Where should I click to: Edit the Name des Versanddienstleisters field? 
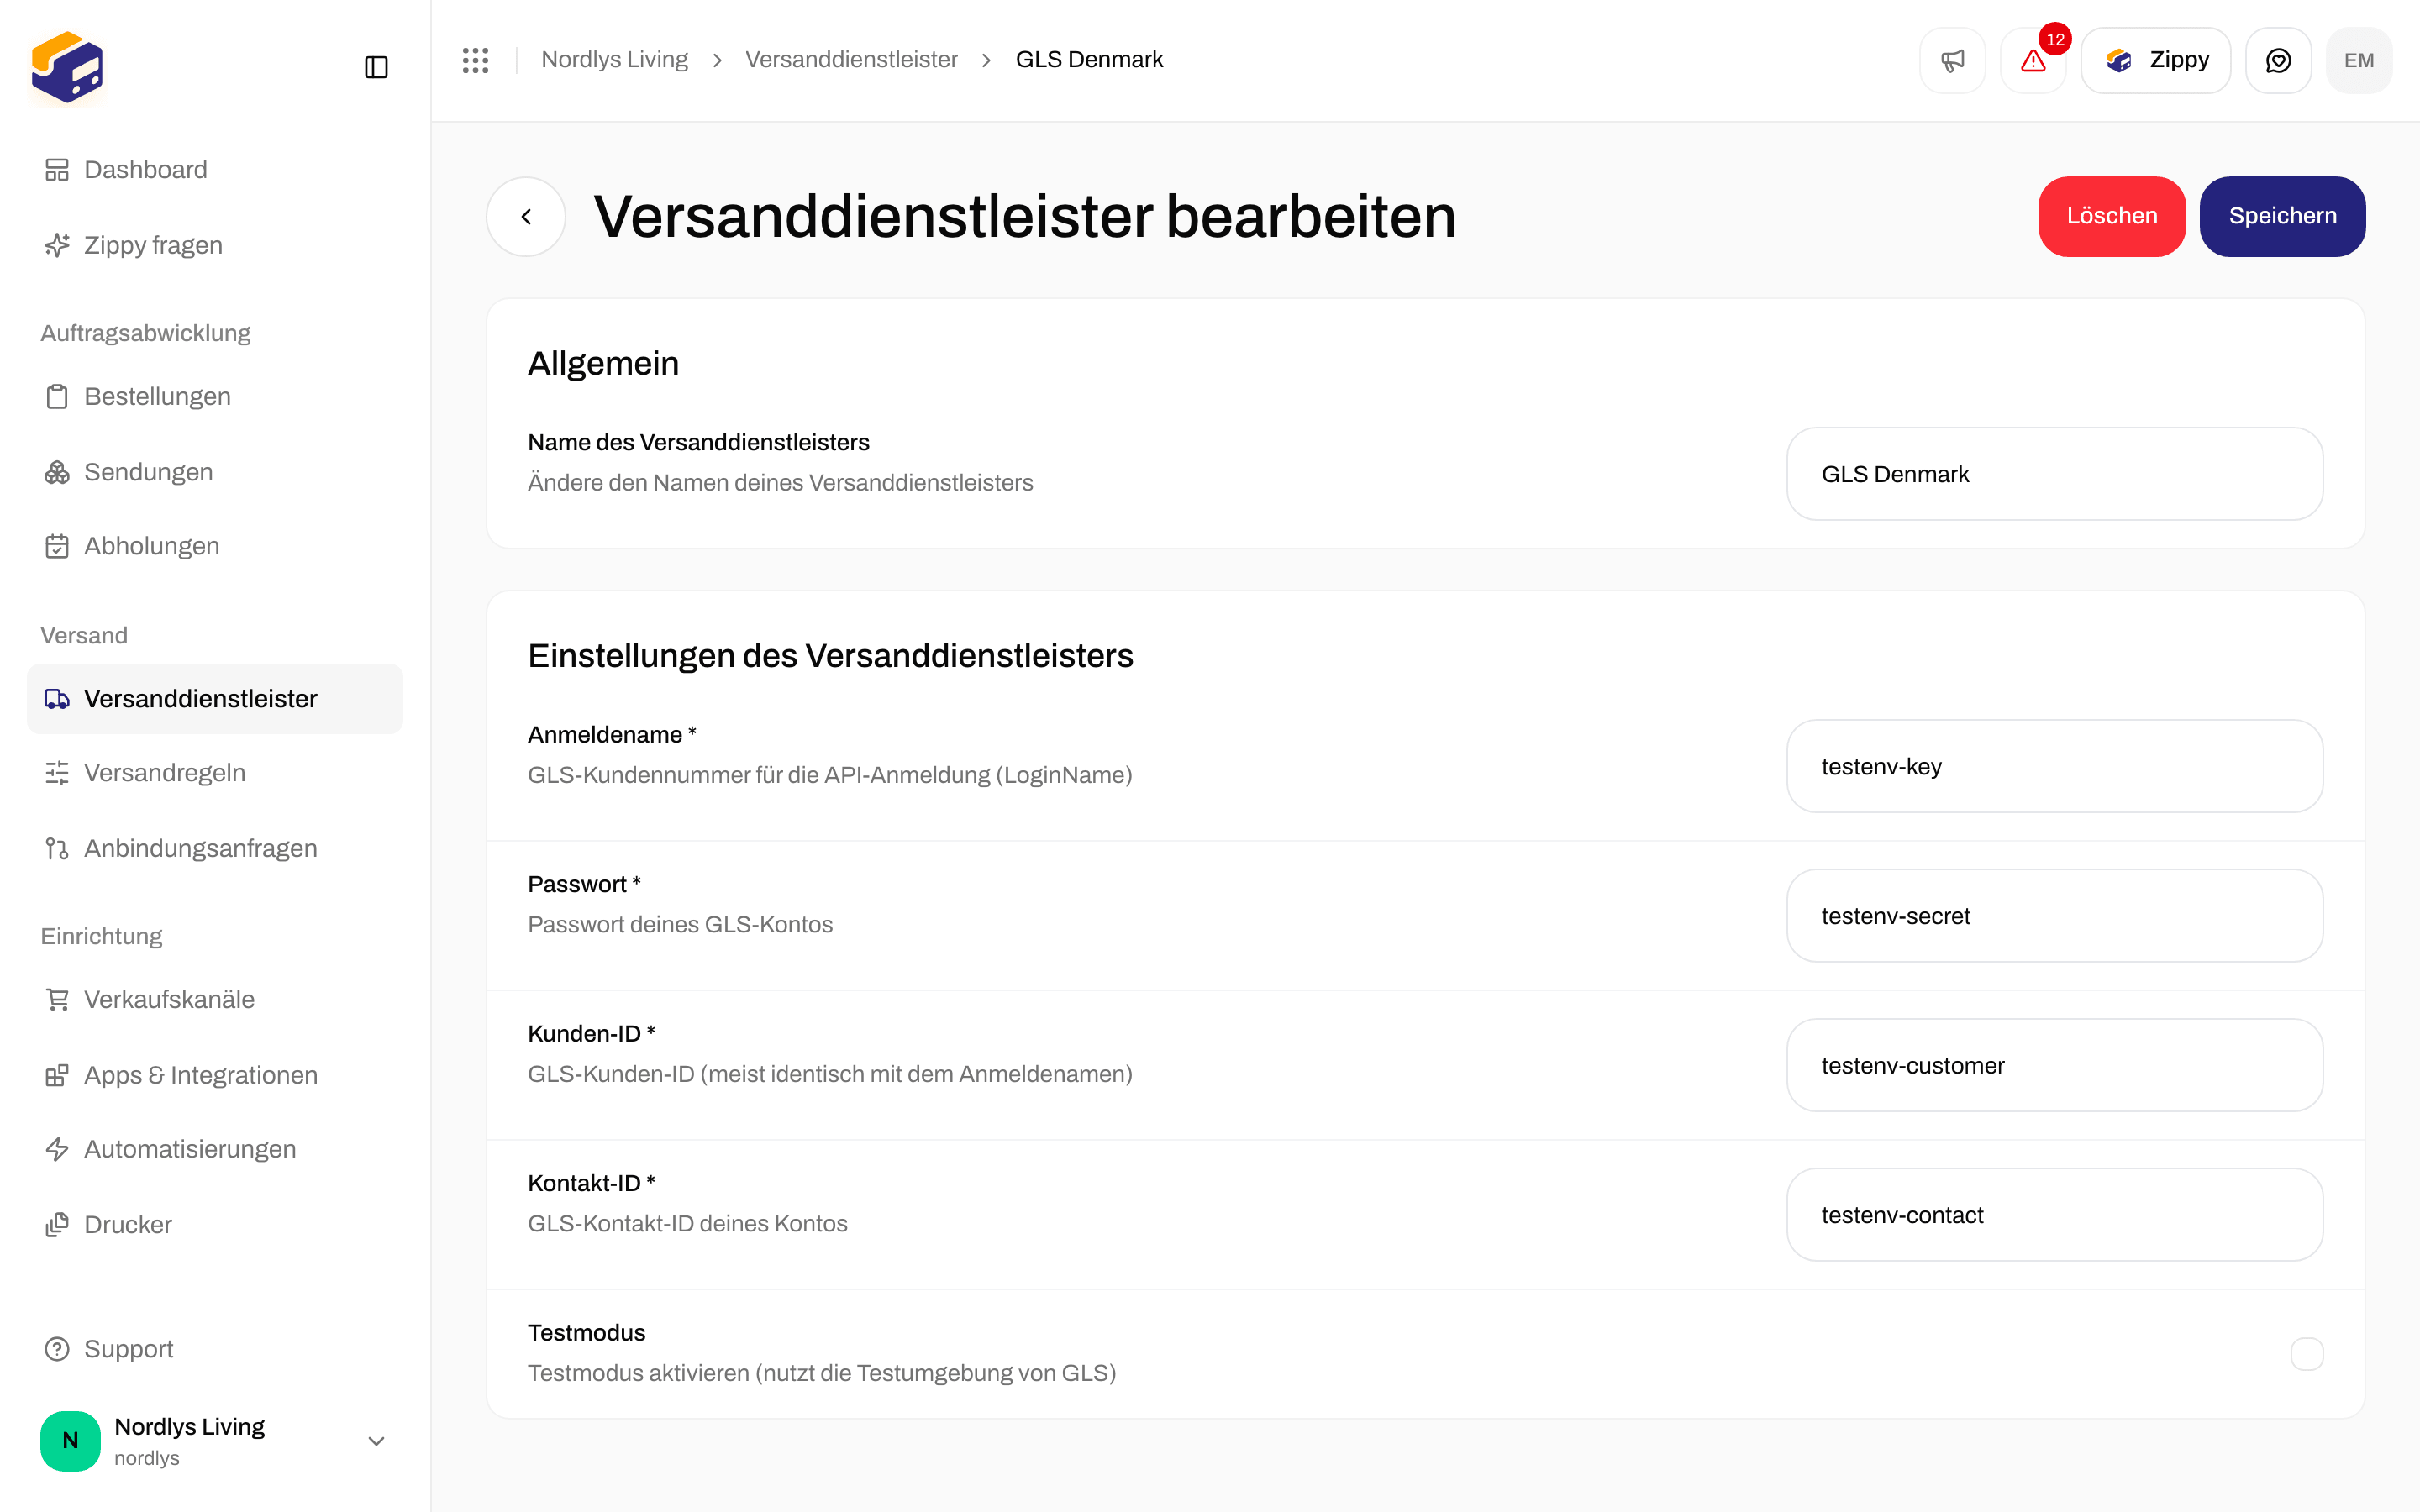coord(2054,474)
